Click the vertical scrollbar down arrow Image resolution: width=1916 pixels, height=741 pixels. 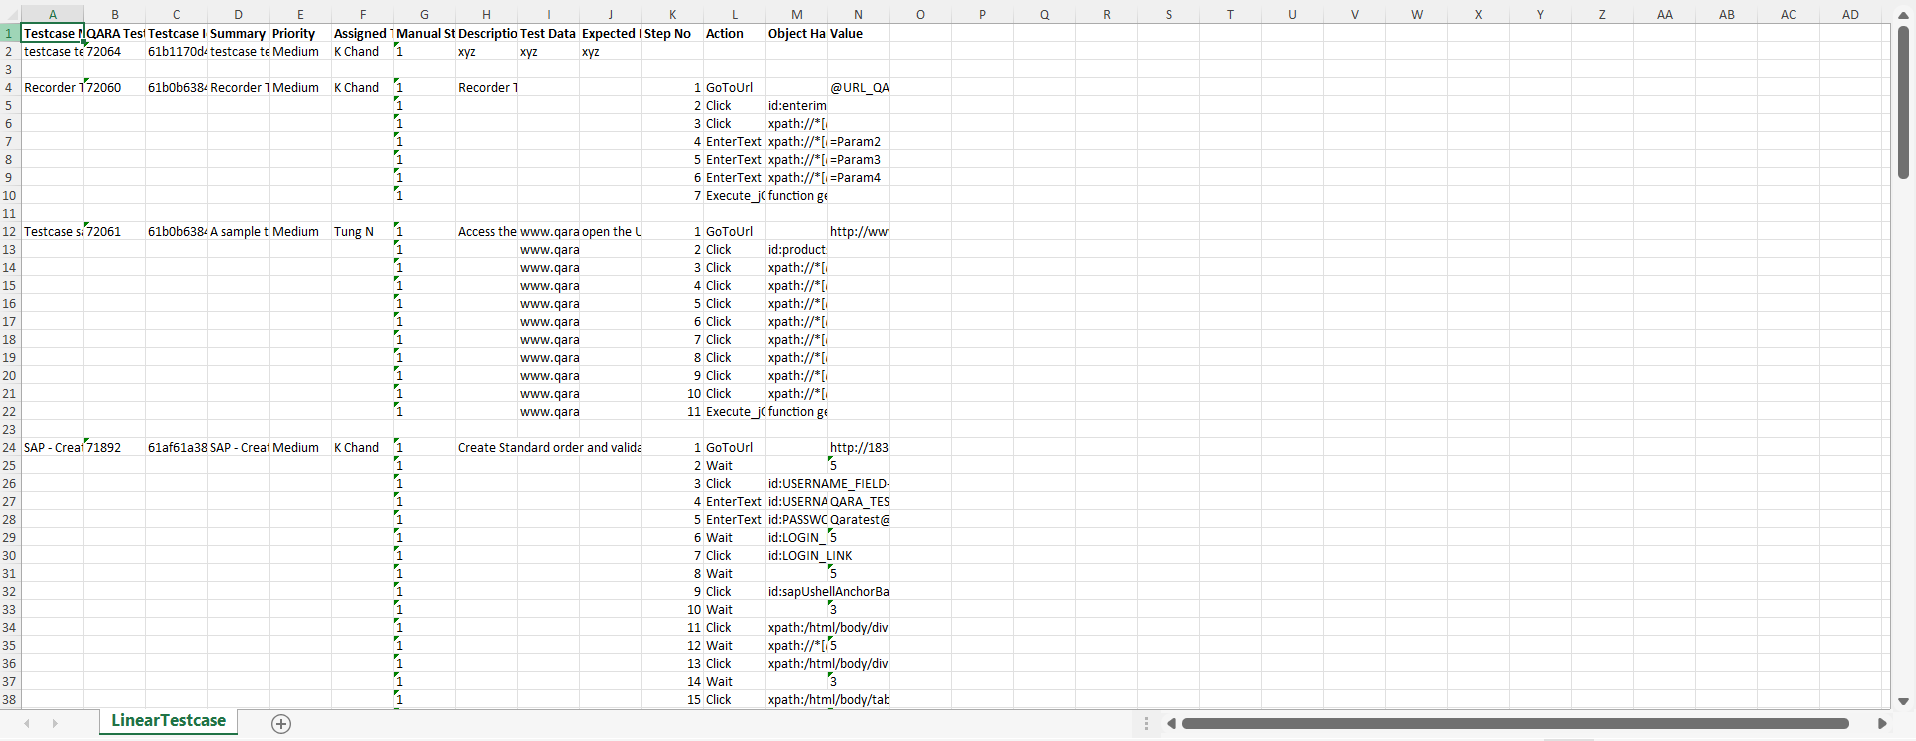(1903, 701)
